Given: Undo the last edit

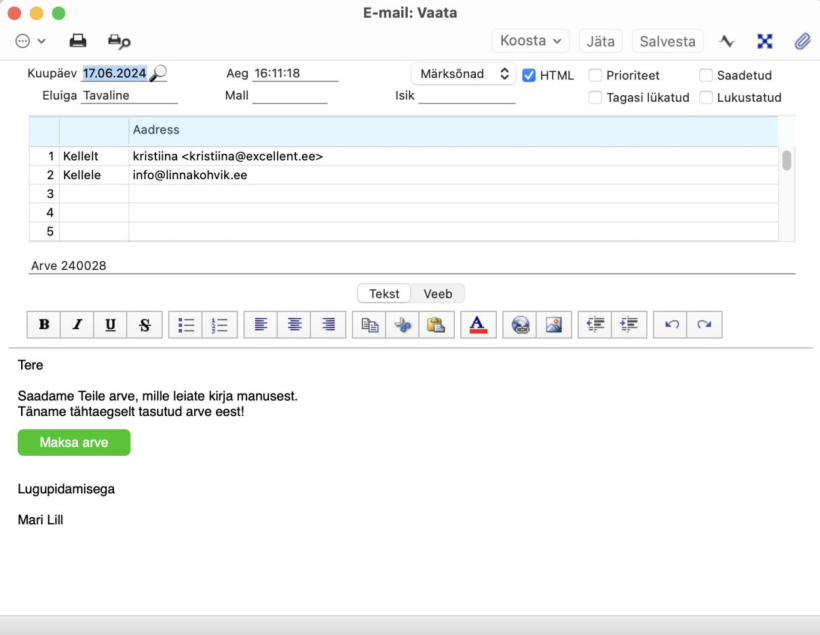Looking at the screenshot, I should [x=671, y=325].
